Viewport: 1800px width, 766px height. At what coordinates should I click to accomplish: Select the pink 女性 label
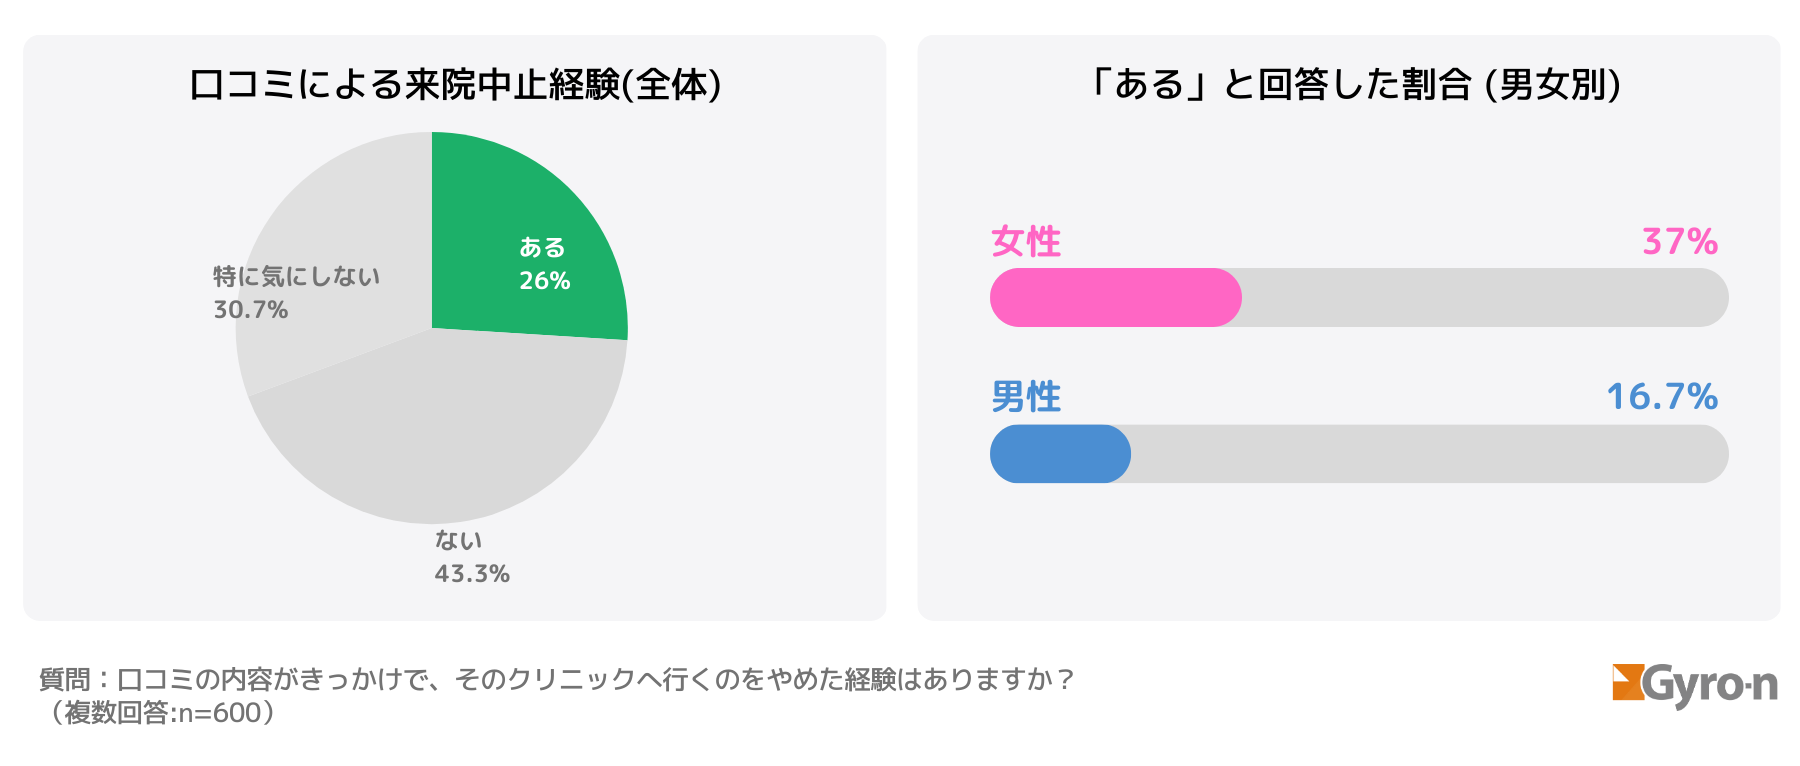point(1026,242)
